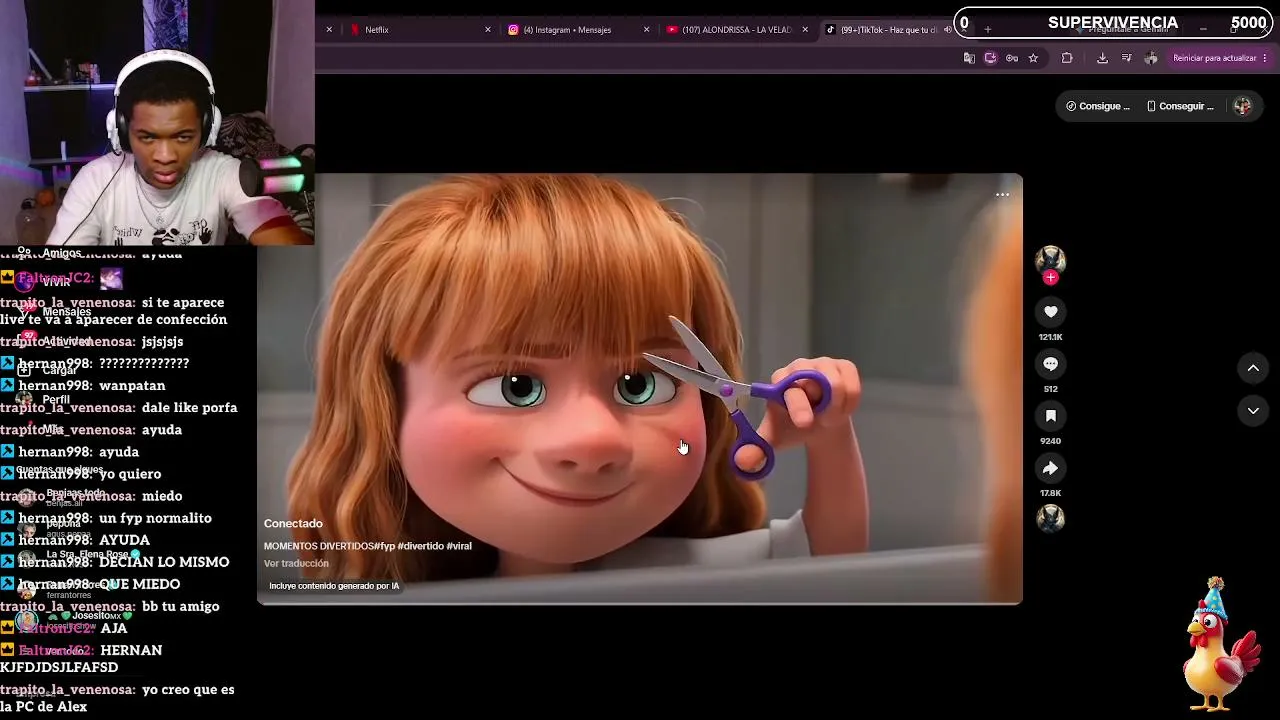Open the video's three-dot more options
This screenshot has height=720, width=1280.
coord(1002,195)
